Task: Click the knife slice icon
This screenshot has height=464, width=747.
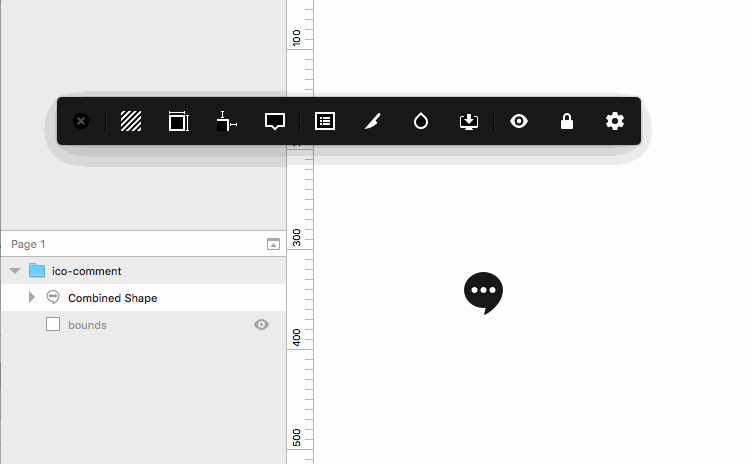Action: pos(373,121)
